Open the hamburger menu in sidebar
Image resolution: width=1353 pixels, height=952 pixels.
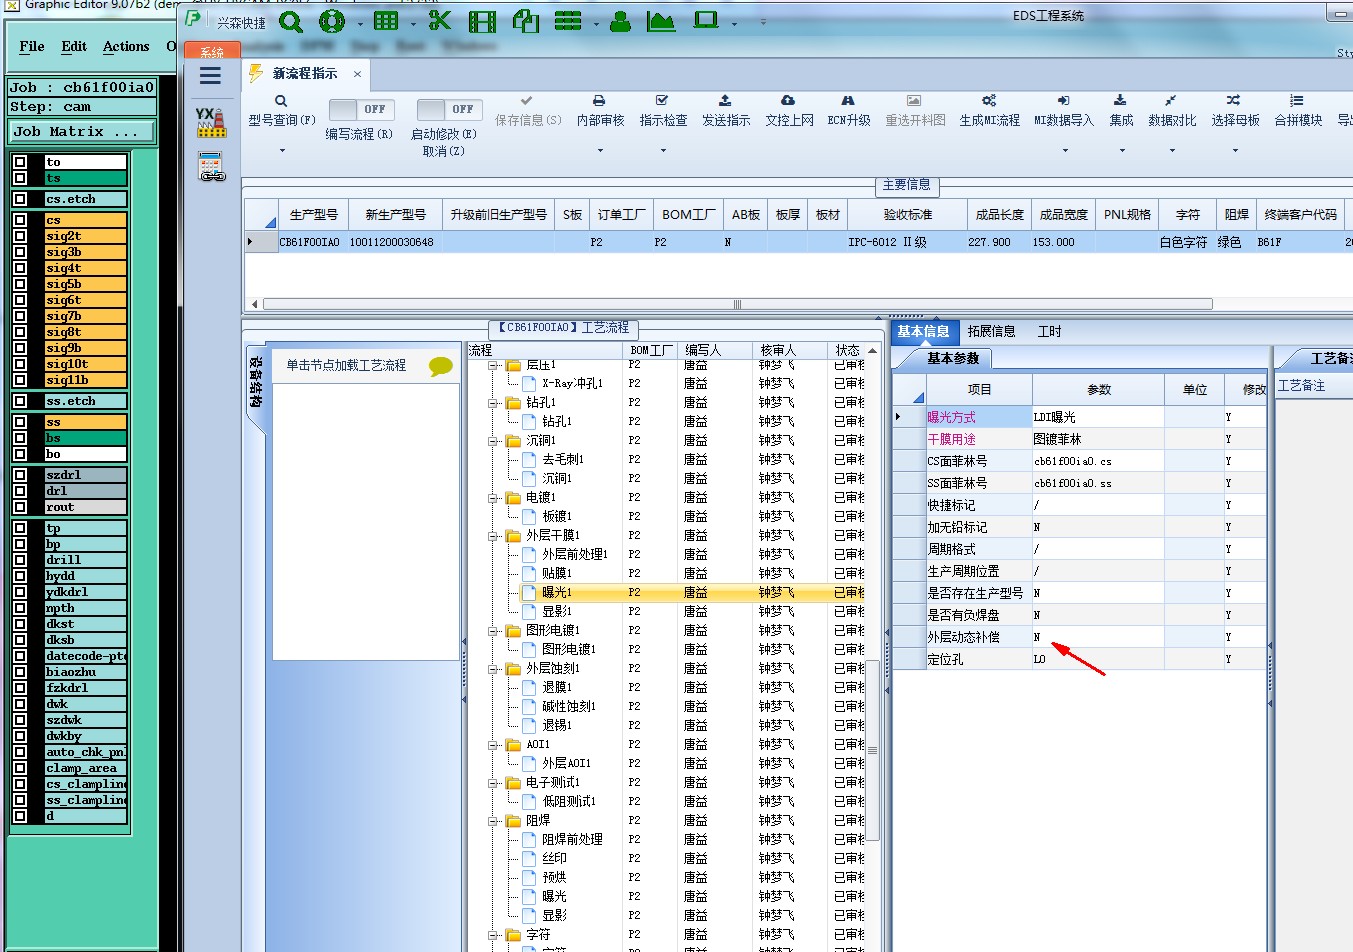pyautogui.click(x=210, y=76)
